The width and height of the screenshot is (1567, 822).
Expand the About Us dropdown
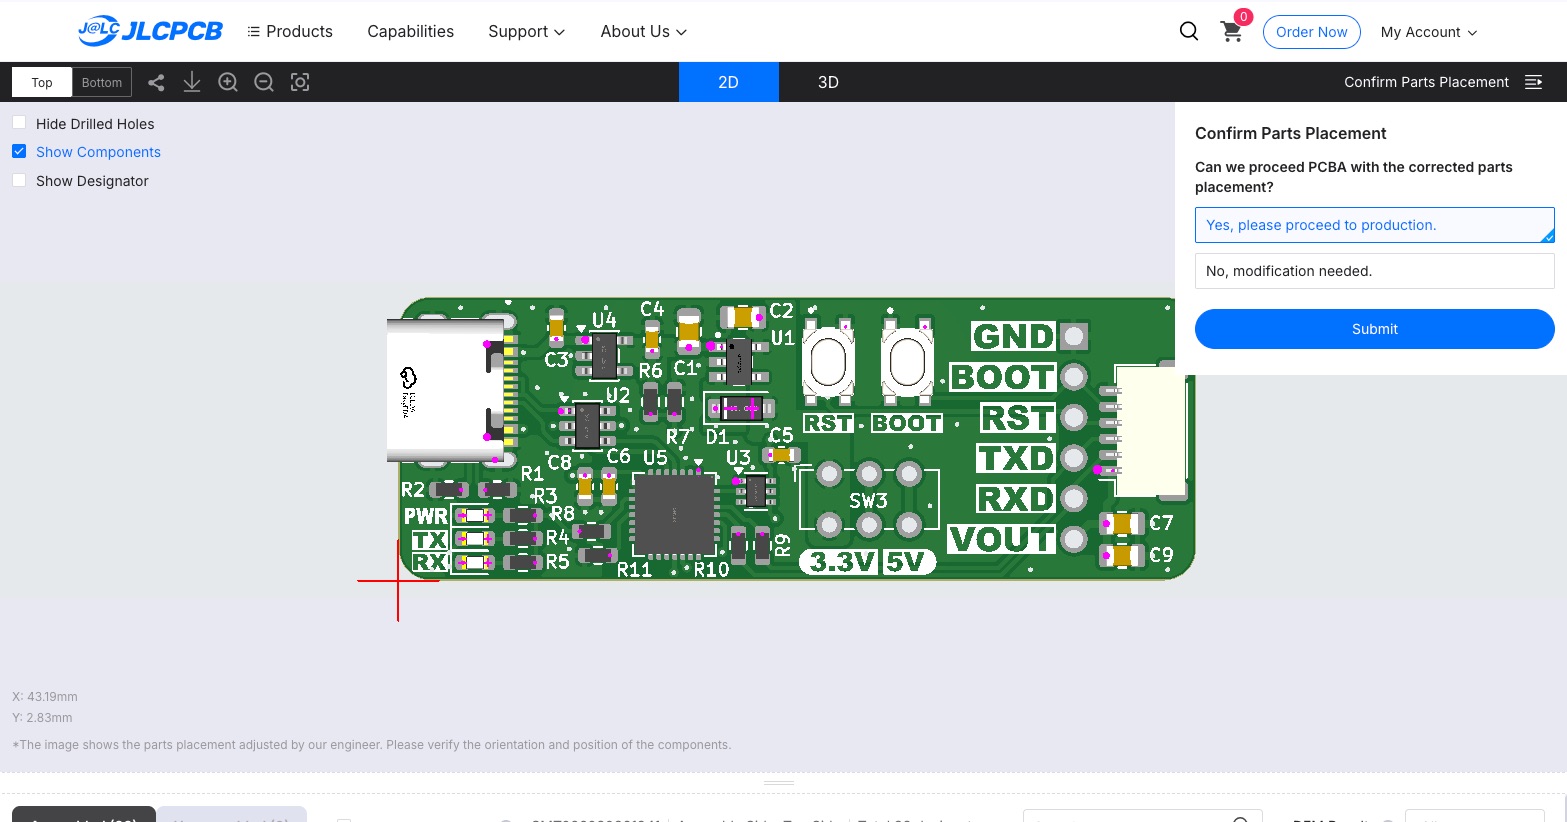tap(643, 31)
